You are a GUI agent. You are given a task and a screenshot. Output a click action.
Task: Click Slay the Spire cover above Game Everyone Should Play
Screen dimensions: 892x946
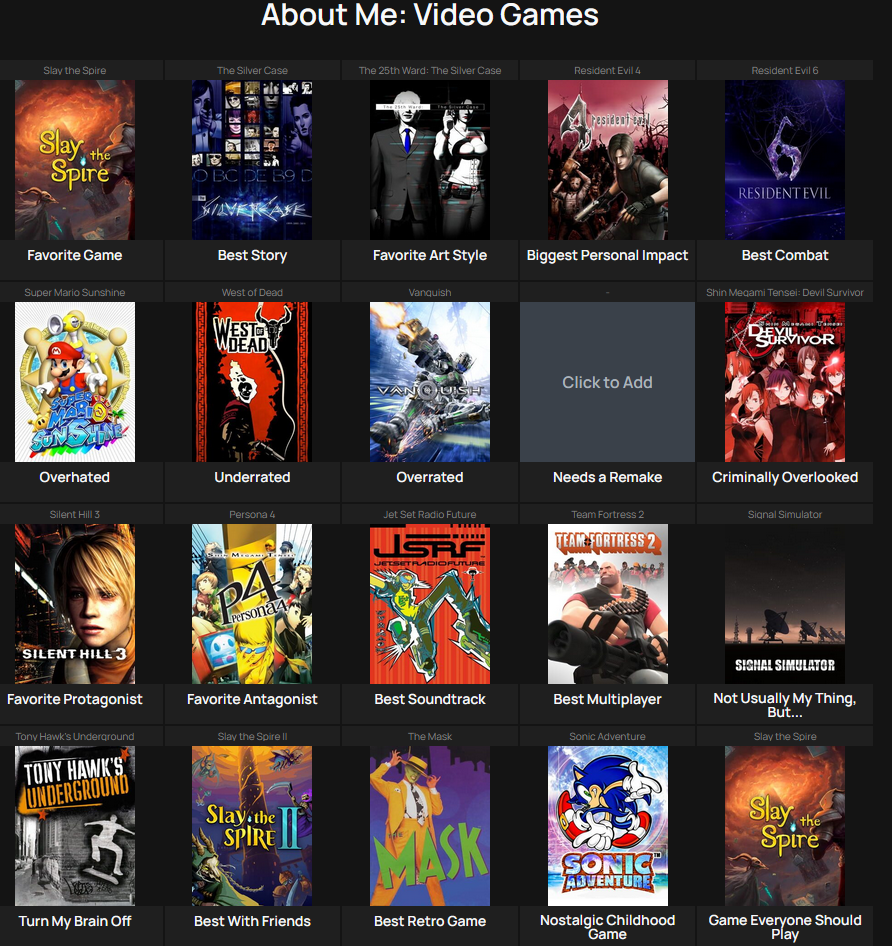point(785,826)
